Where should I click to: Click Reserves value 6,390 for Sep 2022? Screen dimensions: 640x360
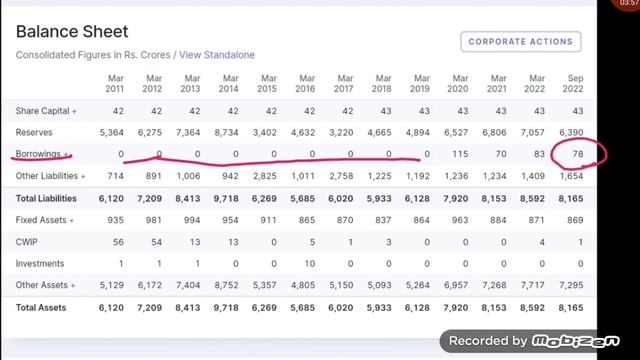571,133
